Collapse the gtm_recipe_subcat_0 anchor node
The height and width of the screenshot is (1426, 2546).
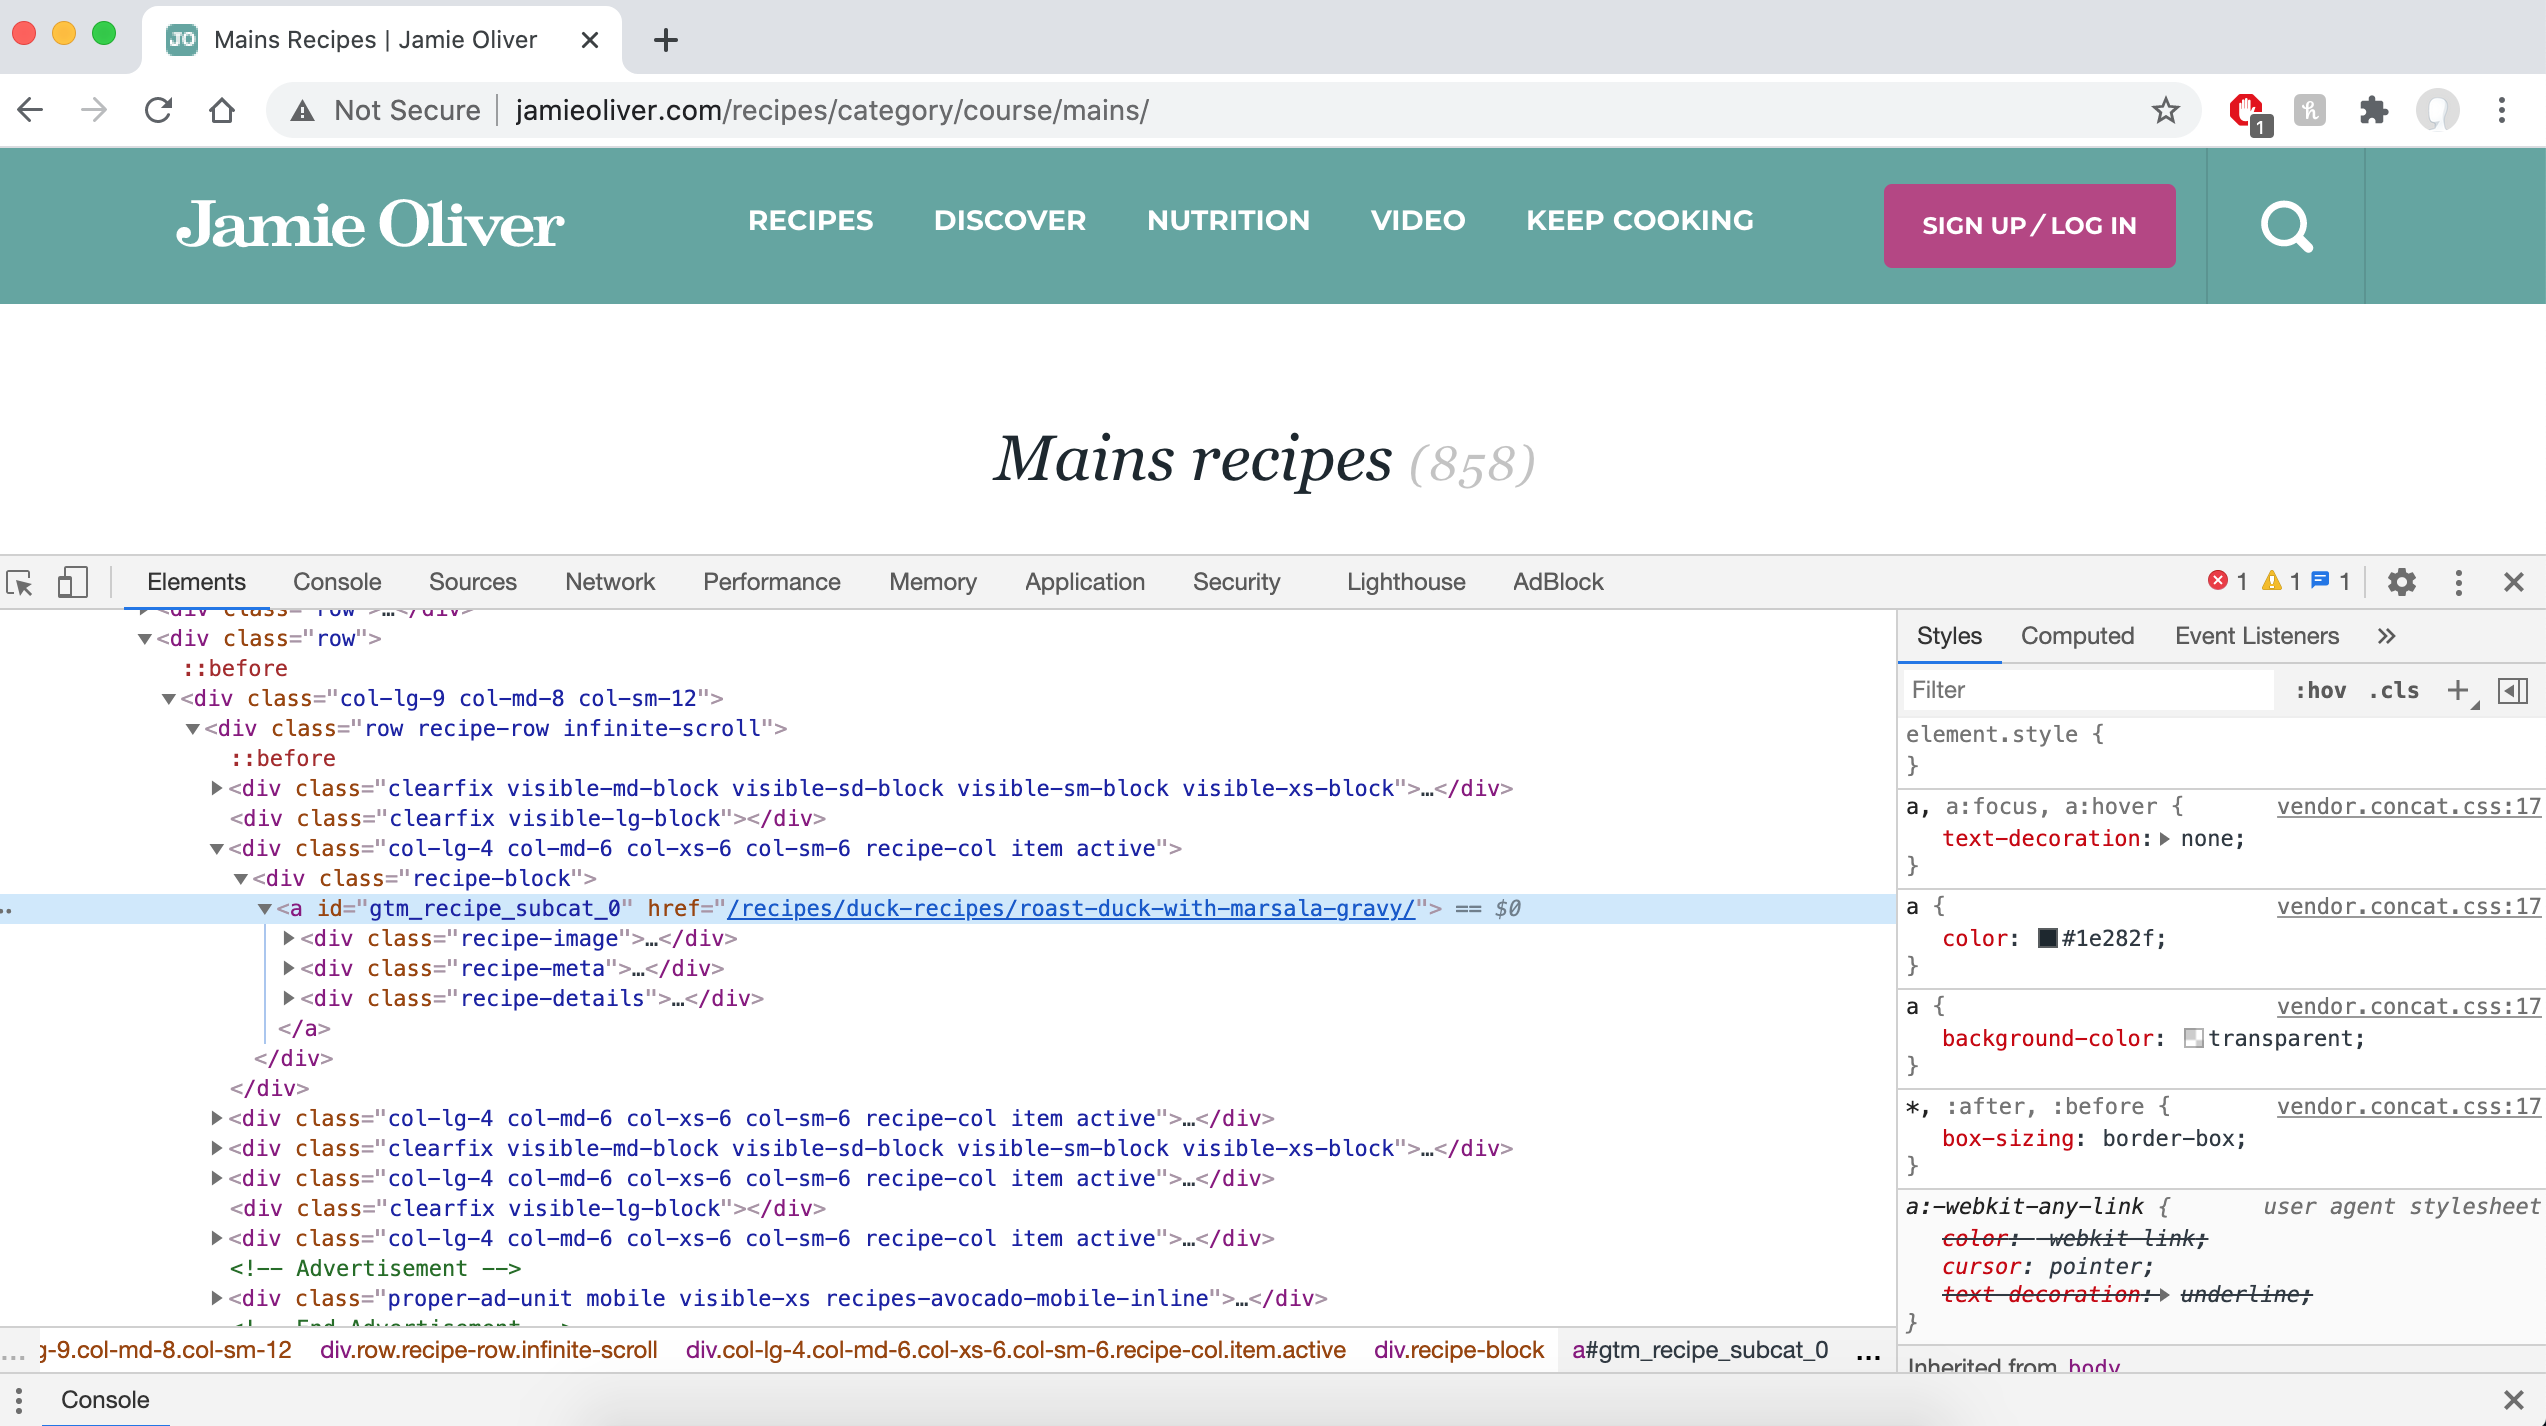click(x=265, y=909)
